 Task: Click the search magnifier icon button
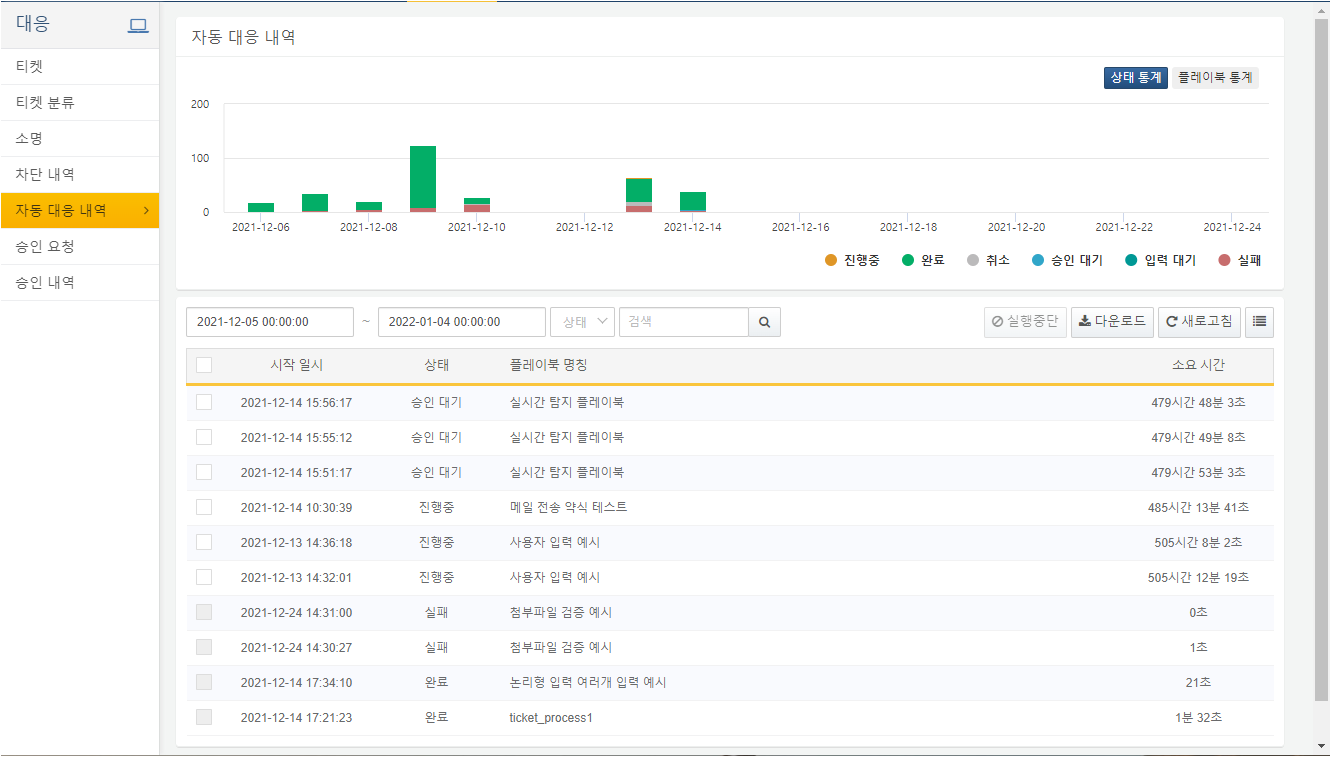(765, 322)
